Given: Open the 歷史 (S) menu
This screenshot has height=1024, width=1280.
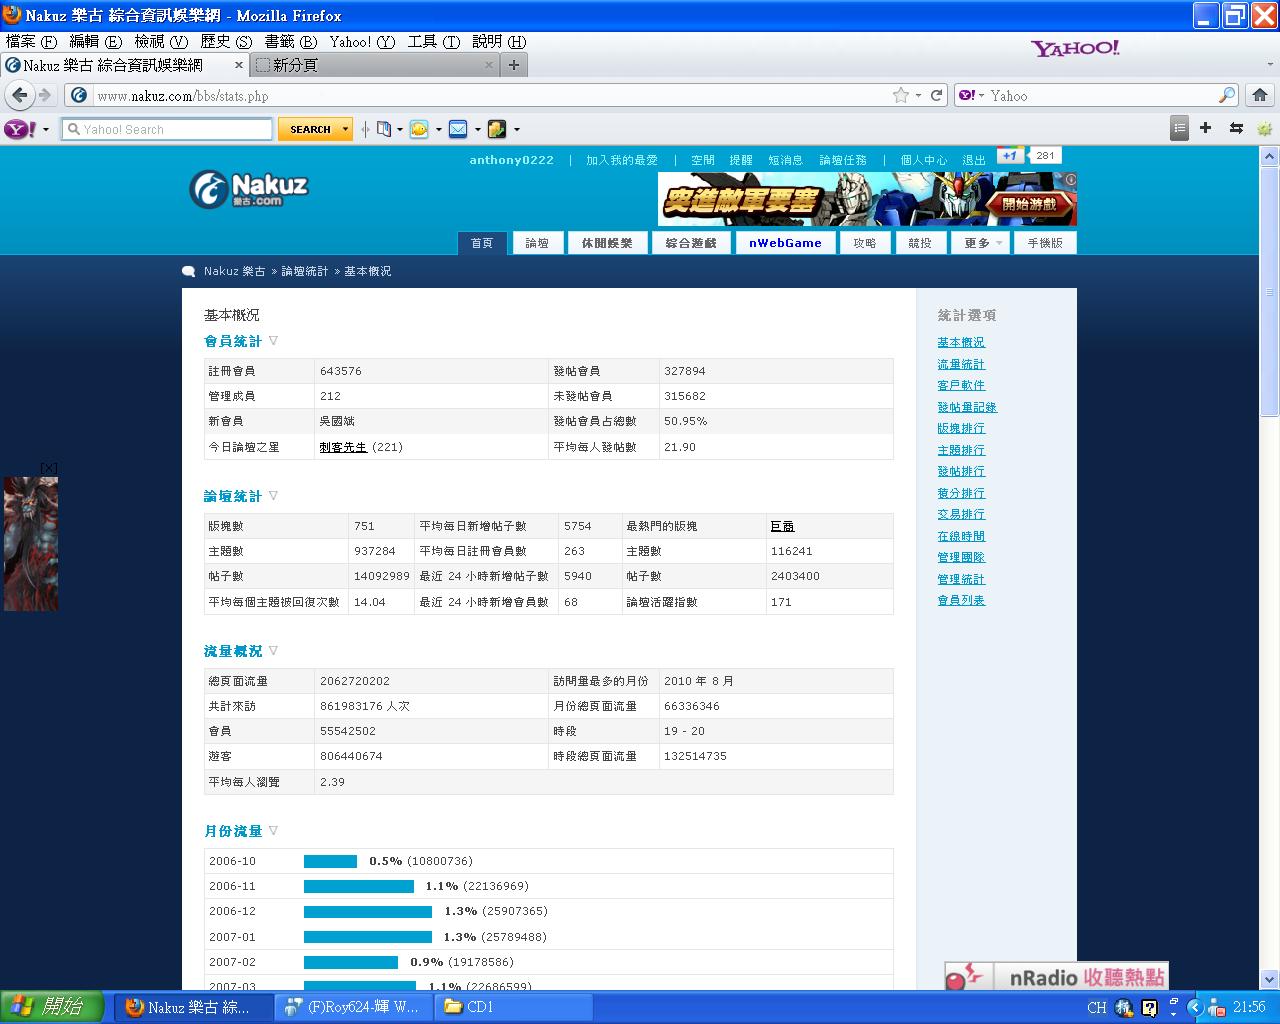Looking at the screenshot, I should (226, 41).
